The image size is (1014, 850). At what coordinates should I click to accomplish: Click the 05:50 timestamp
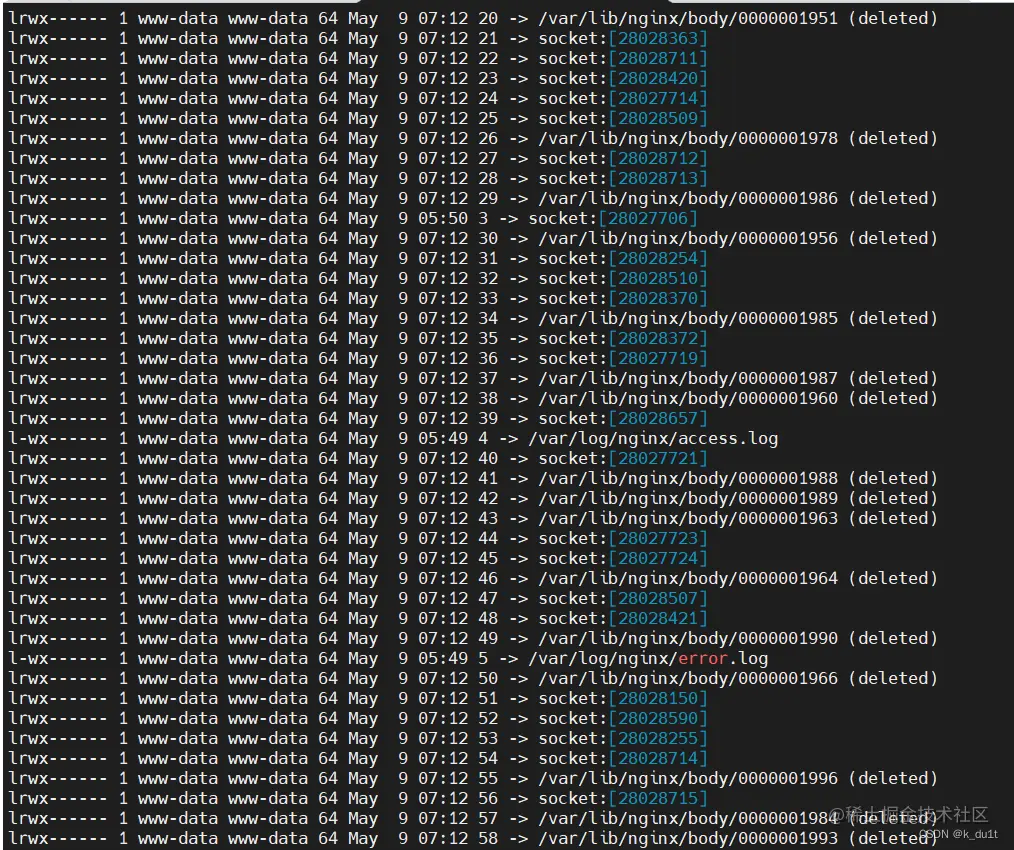[x=443, y=219]
